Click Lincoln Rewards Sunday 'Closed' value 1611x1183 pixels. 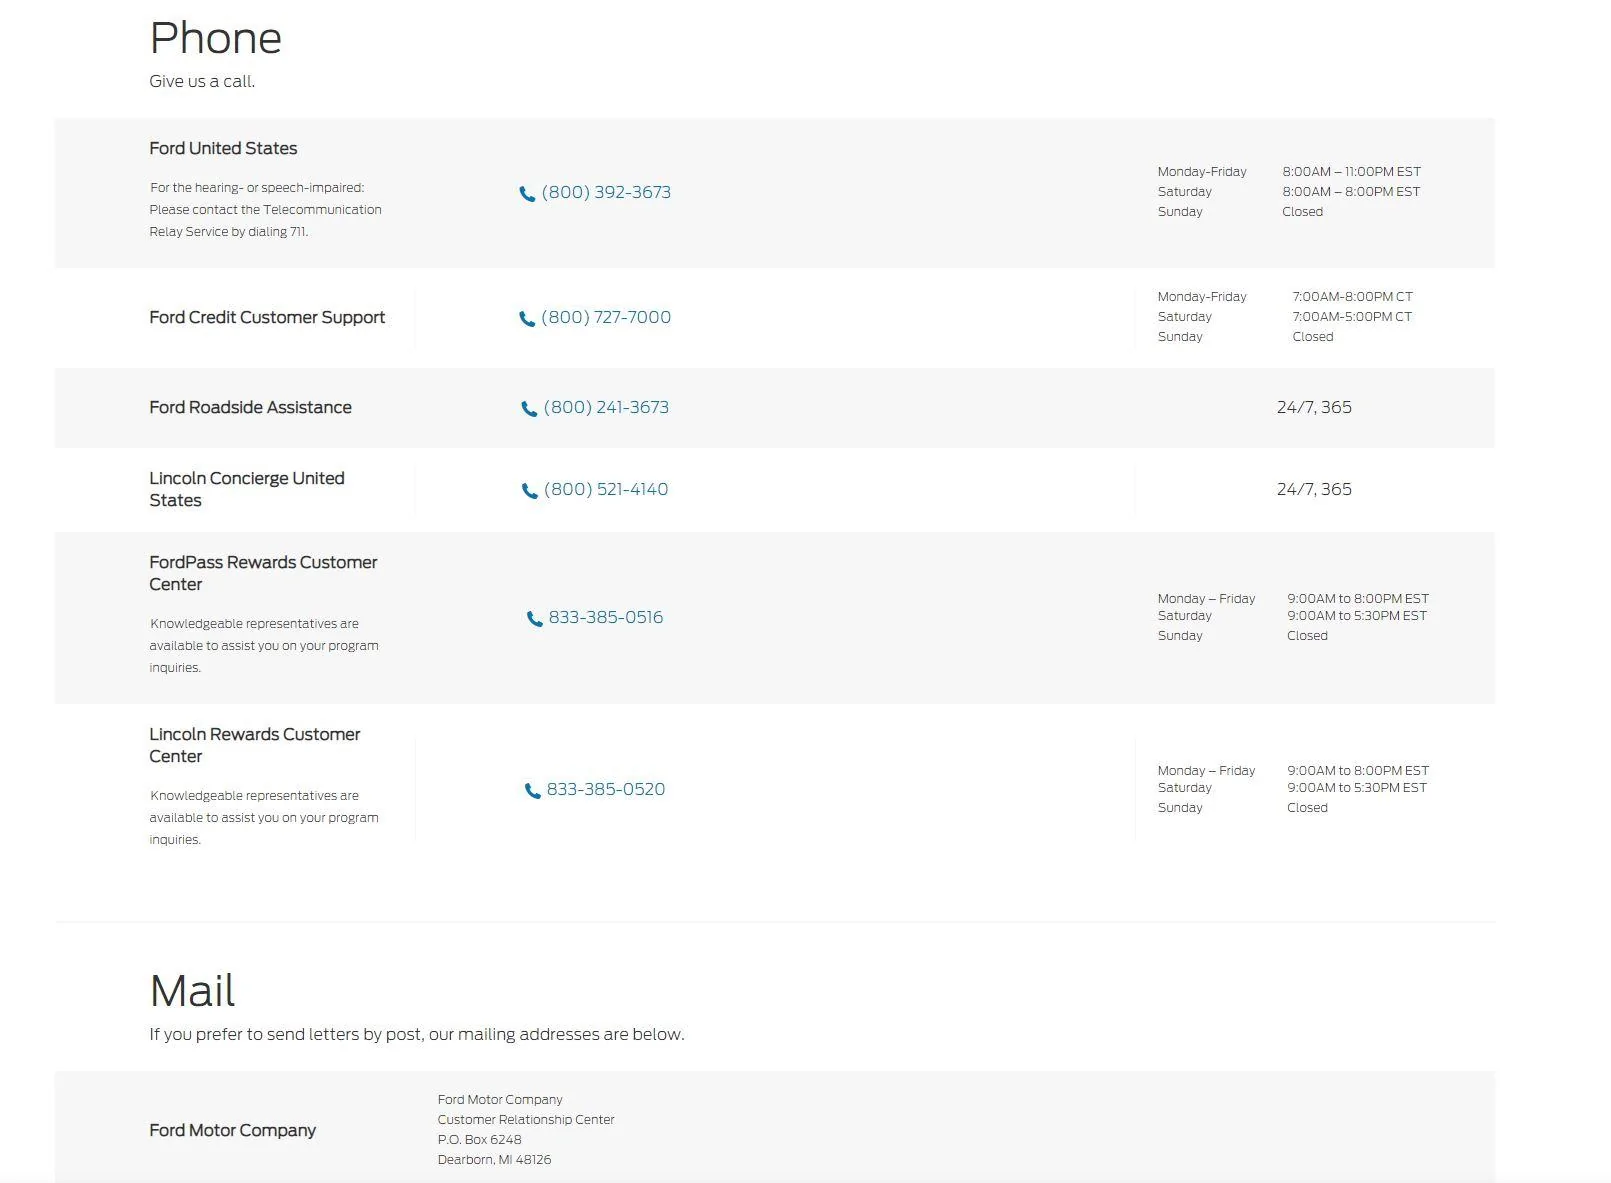point(1307,808)
